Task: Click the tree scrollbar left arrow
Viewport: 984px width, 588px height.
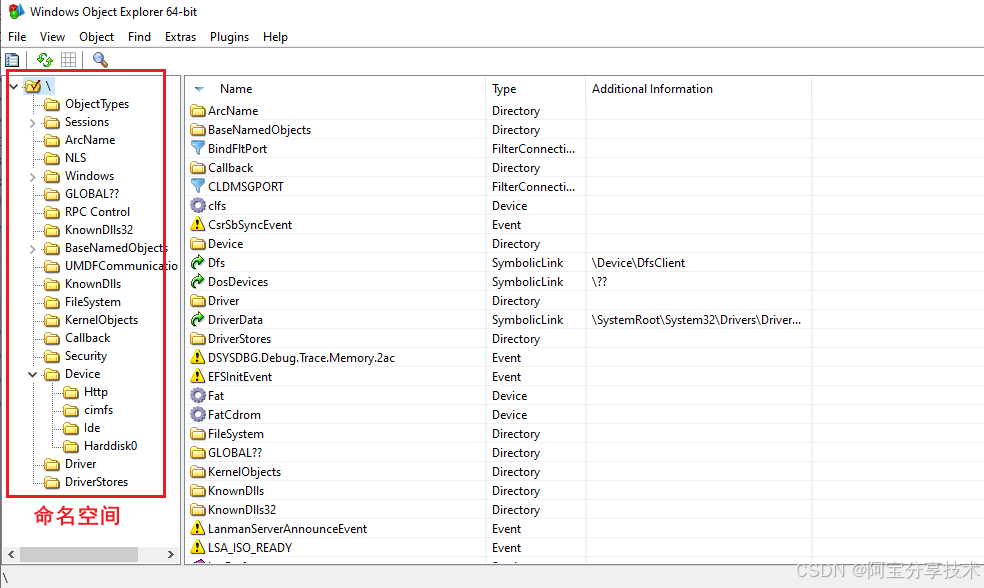Action: pyautogui.click(x=11, y=554)
